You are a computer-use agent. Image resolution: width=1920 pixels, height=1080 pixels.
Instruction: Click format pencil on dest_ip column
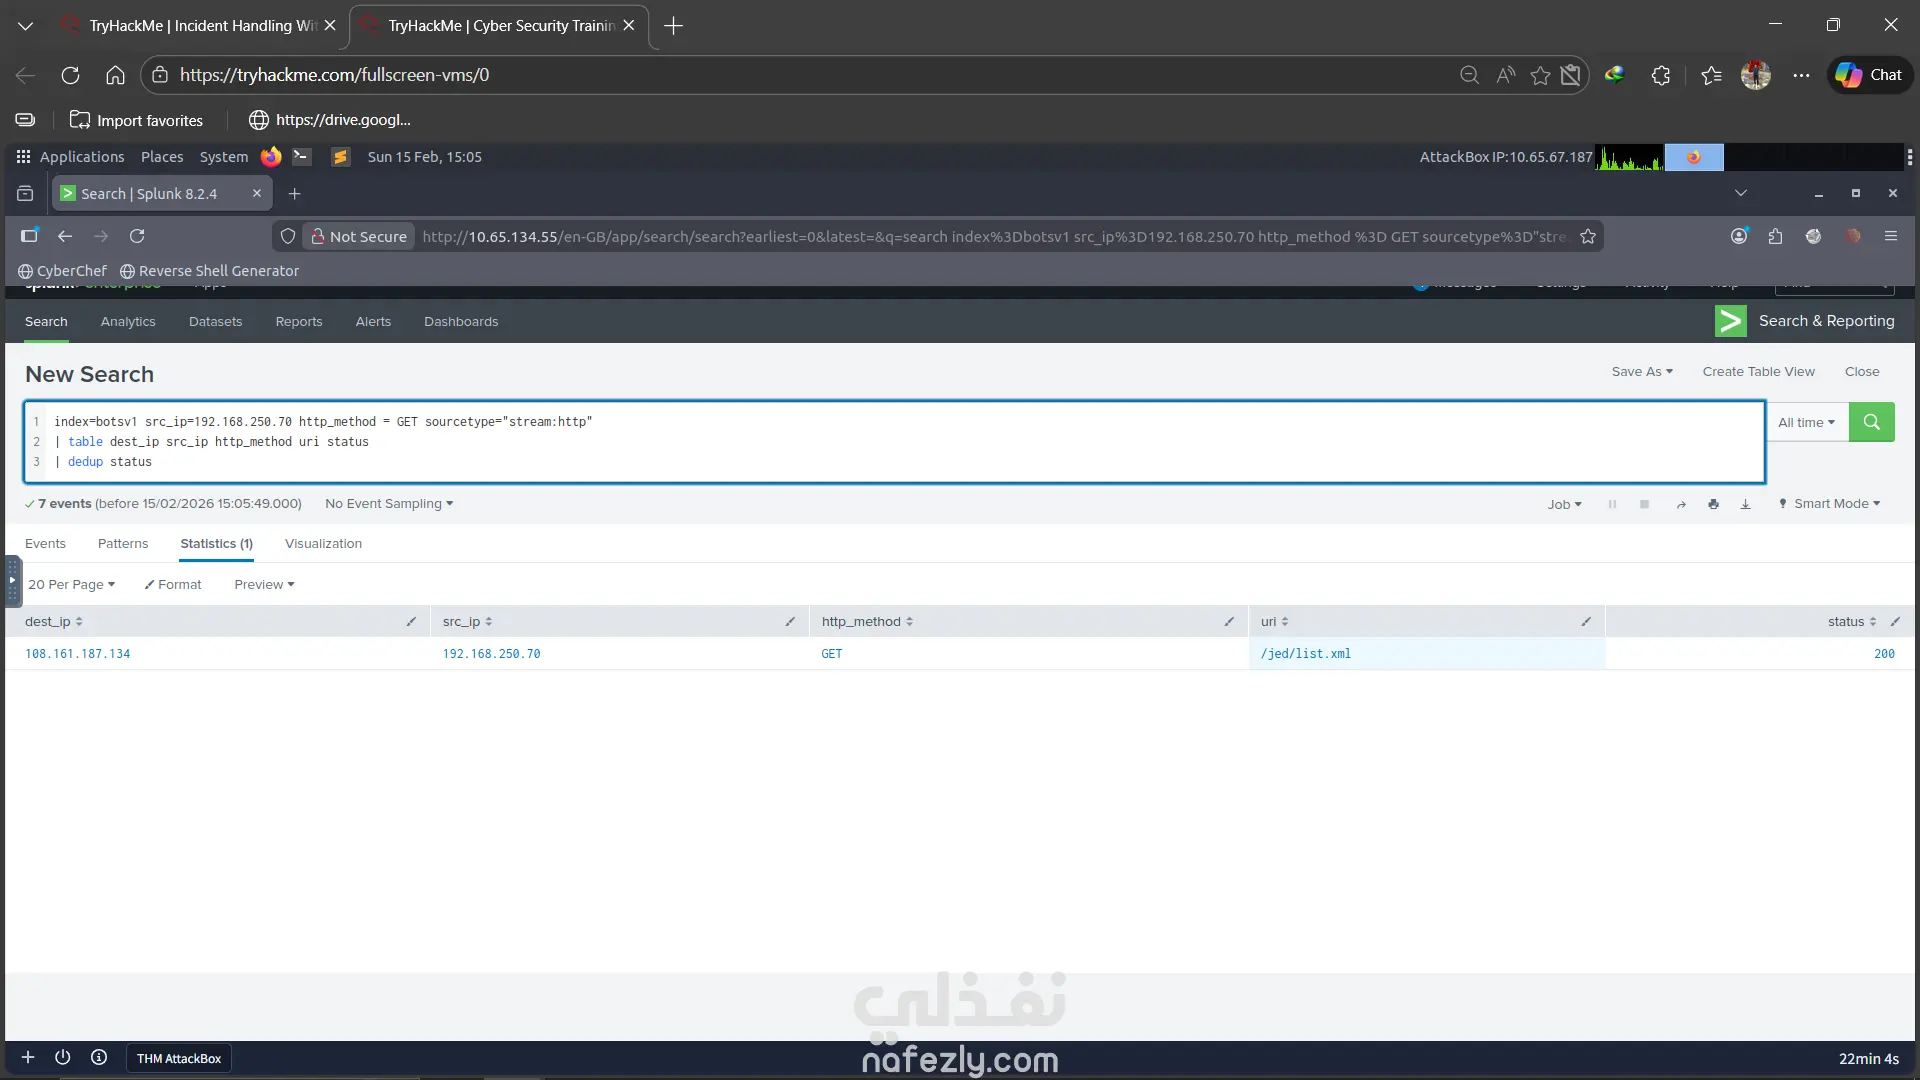pyautogui.click(x=411, y=622)
